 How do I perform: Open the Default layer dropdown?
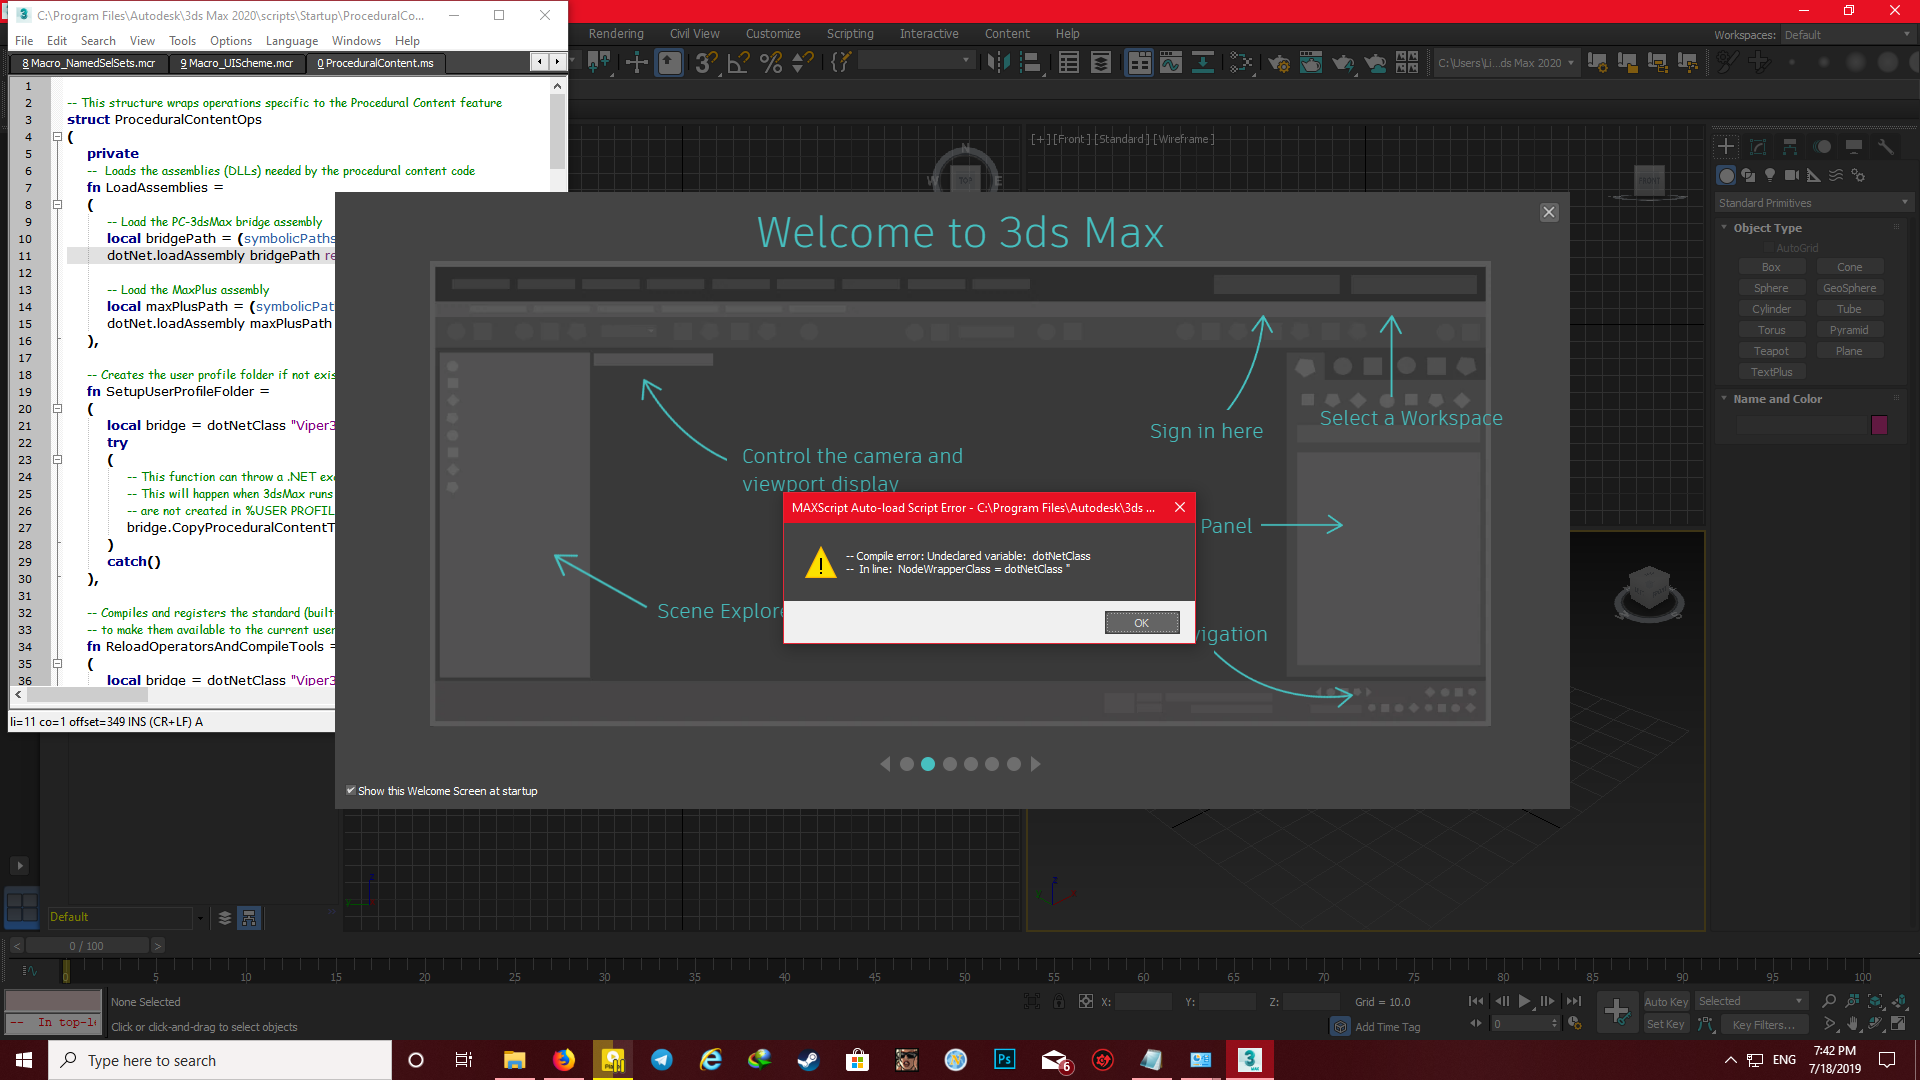(127, 917)
